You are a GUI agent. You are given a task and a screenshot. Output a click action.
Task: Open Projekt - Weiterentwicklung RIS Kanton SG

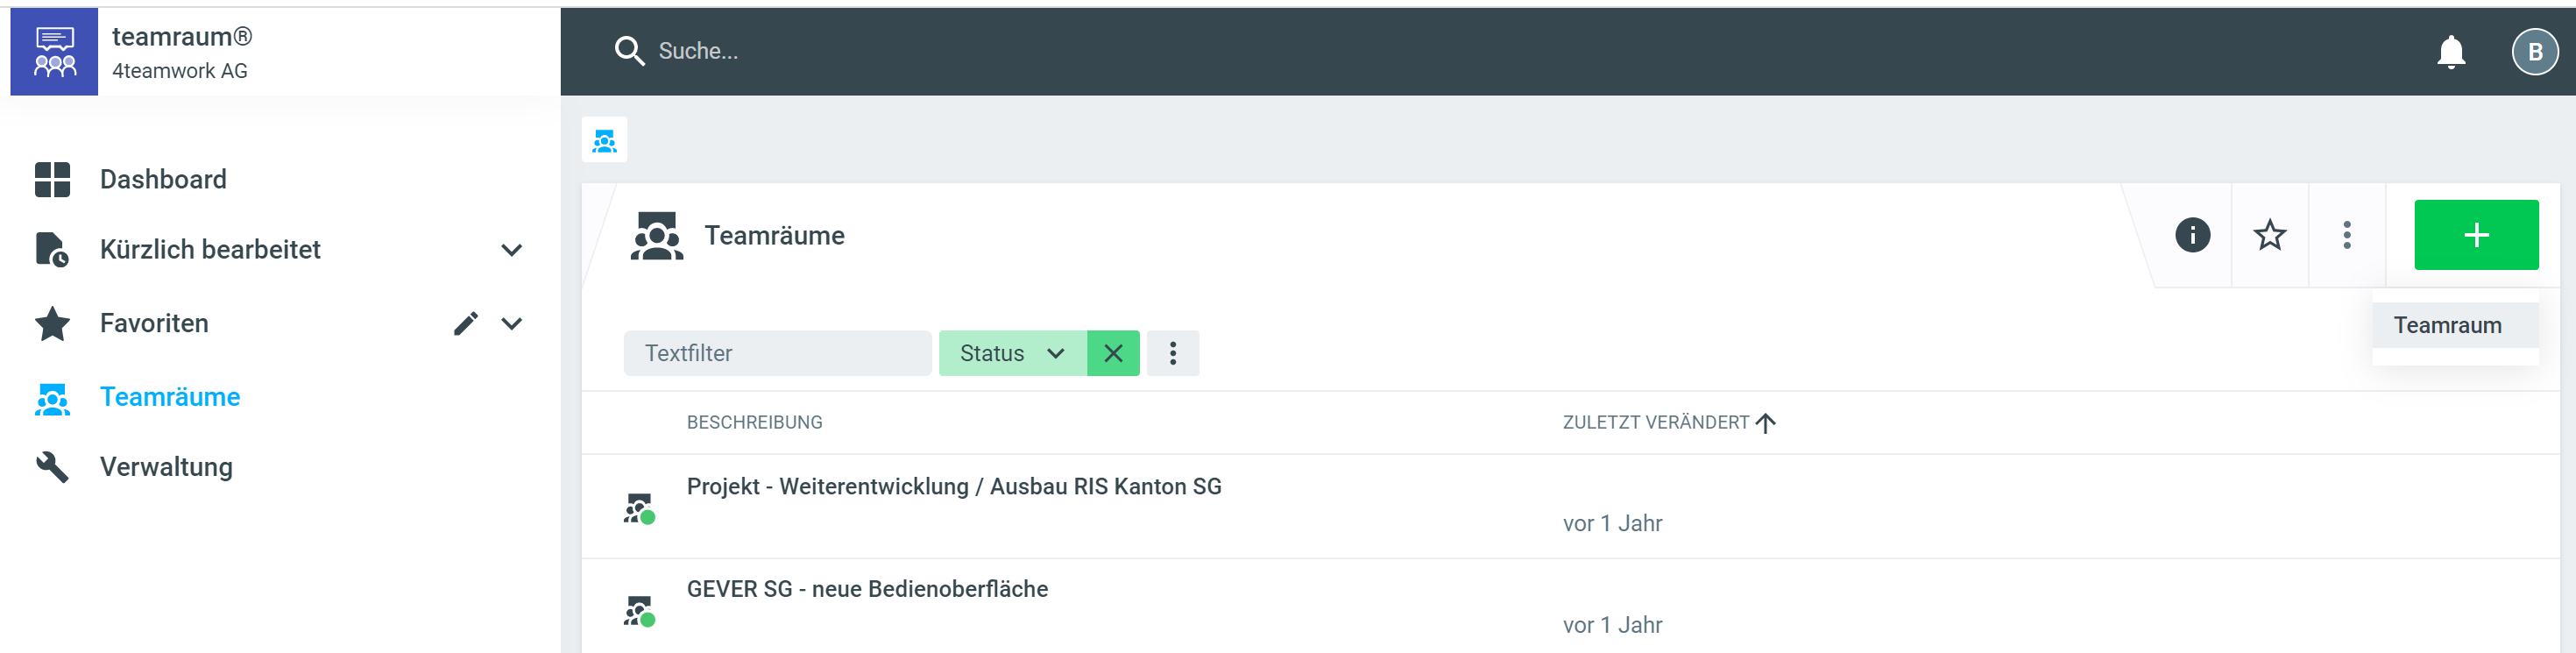click(953, 486)
